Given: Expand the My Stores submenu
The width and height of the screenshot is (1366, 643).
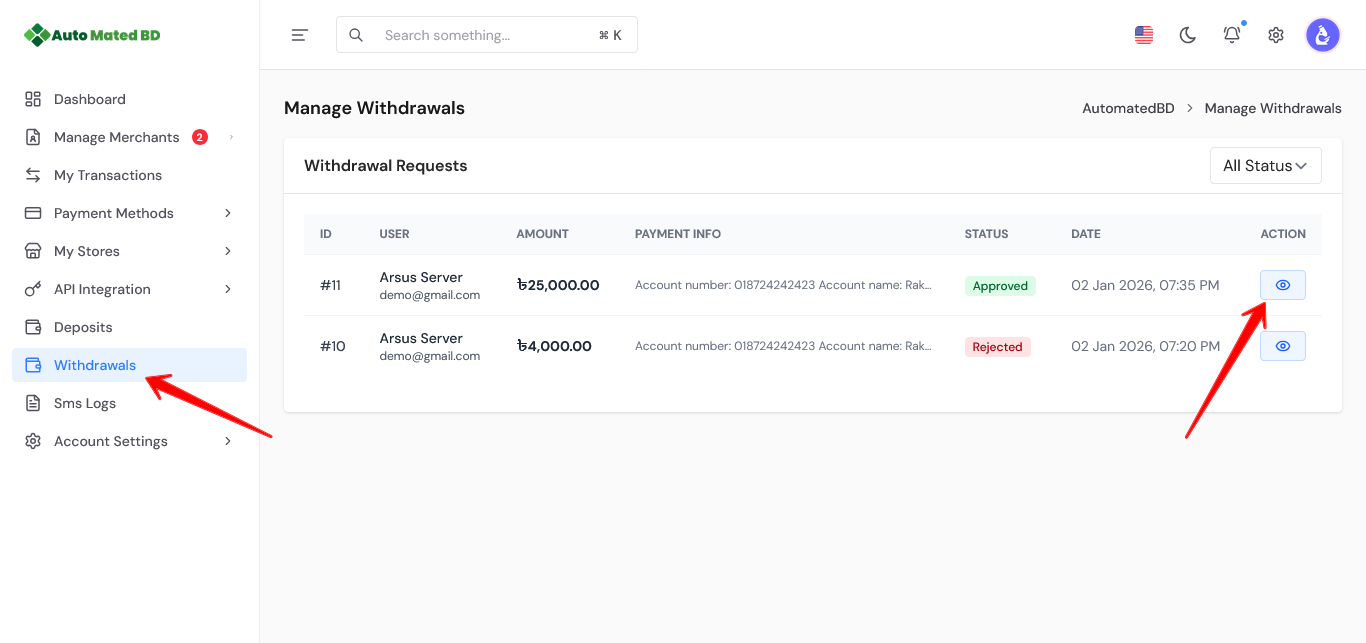Looking at the screenshot, I should coord(129,251).
